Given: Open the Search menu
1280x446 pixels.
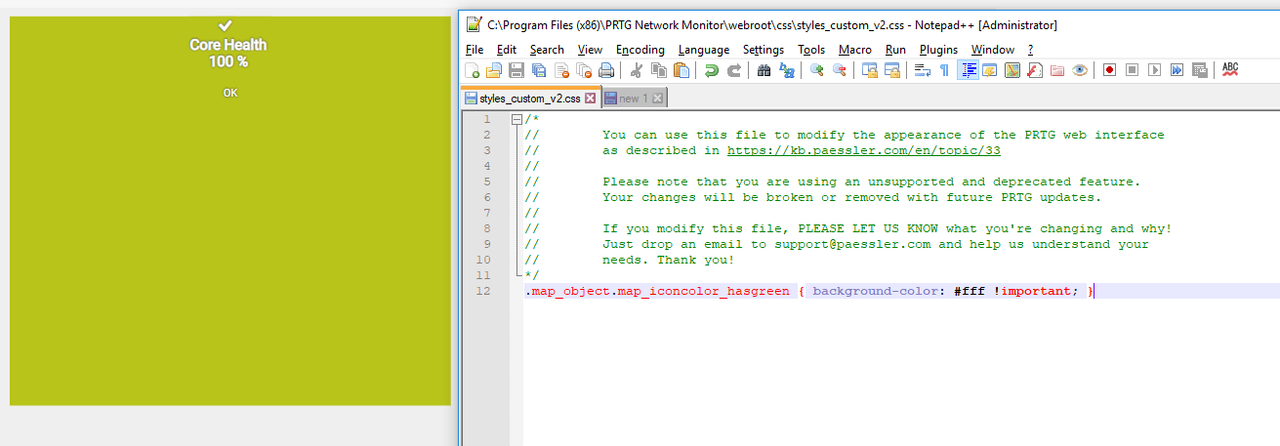Looking at the screenshot, I should [x=547, y=49].
